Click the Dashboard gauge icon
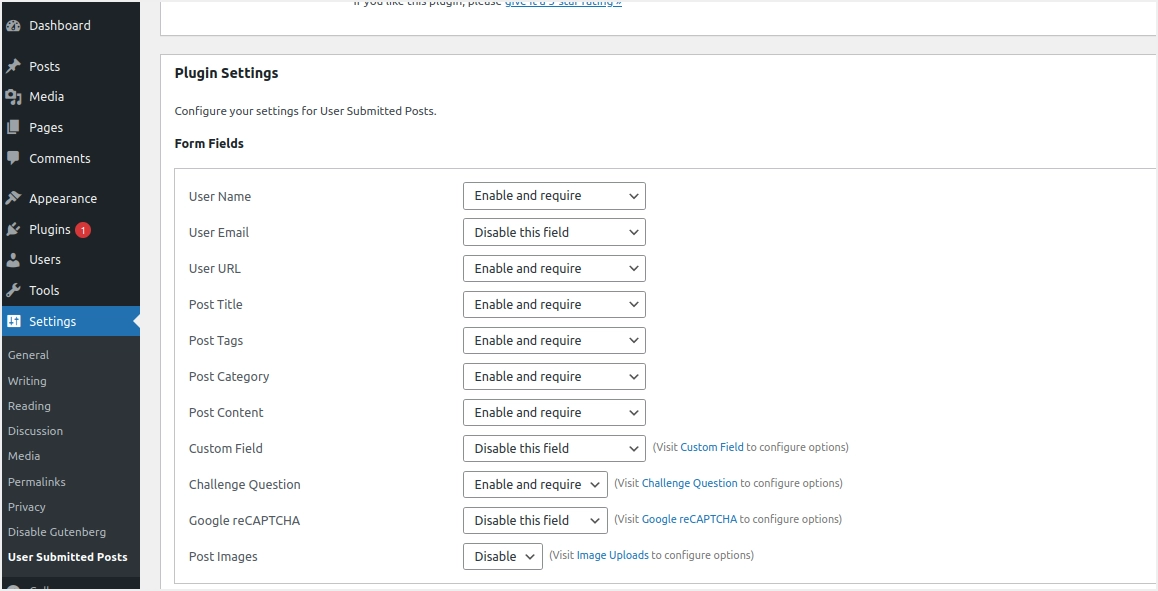This screenshot has width=1158, height=591. (13, 26)
